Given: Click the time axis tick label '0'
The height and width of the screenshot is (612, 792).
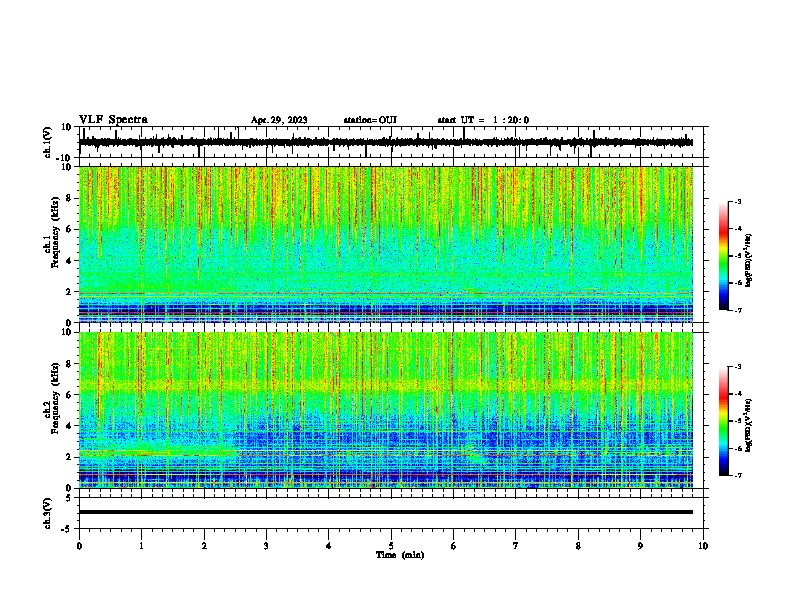Looking at the screenshot, I should click(79, 546).
